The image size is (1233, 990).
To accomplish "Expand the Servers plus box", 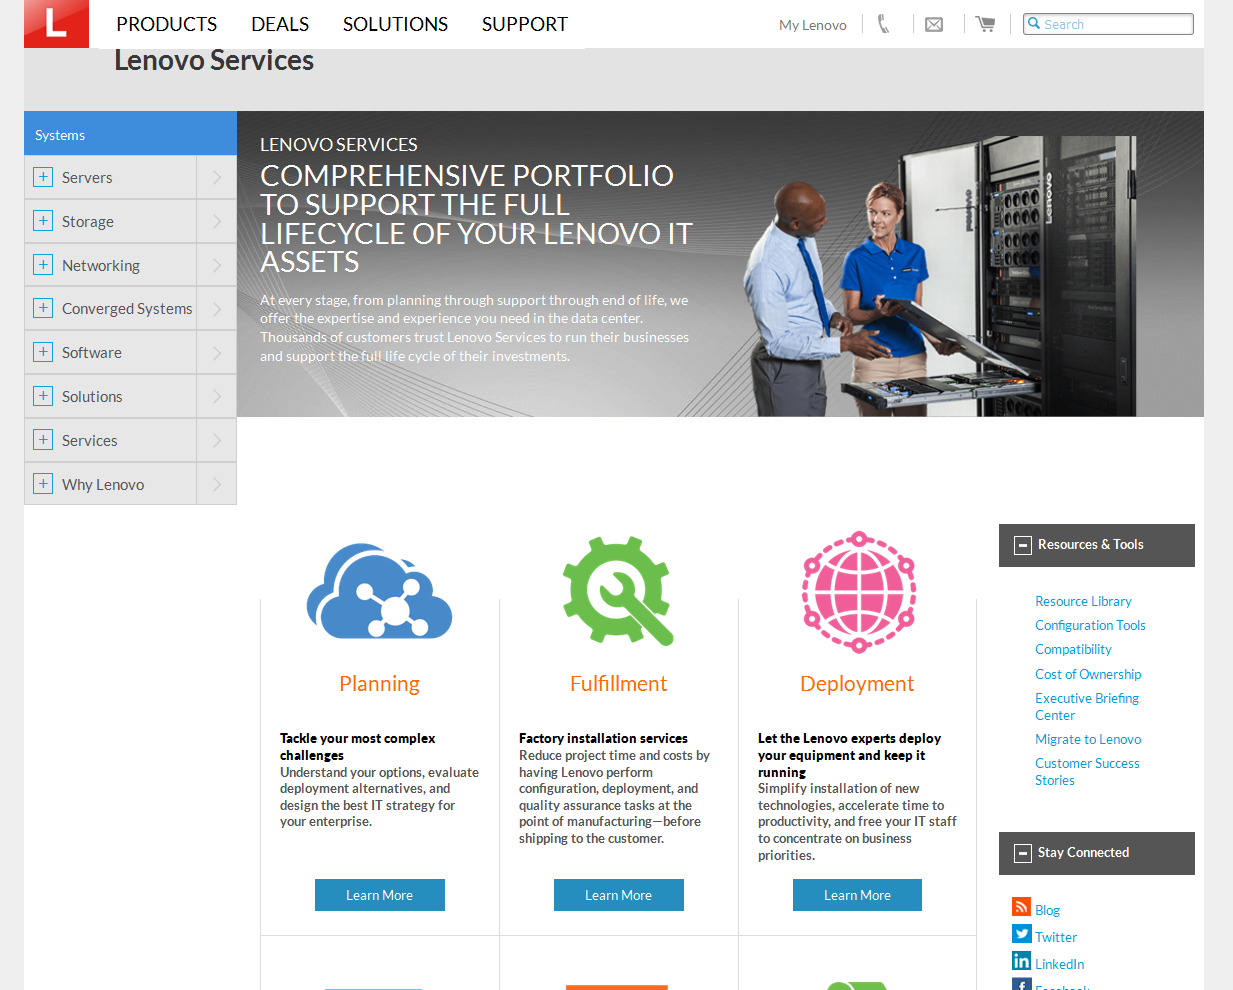I will (43, 177).
